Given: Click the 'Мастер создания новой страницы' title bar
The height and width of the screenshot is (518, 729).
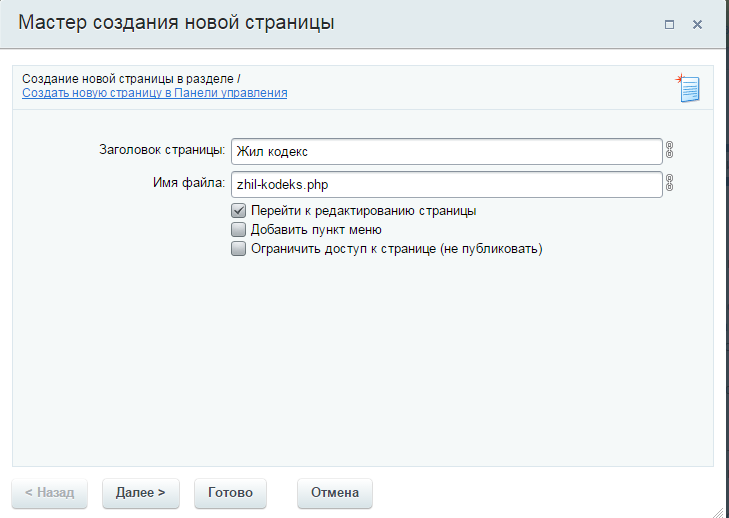Looking at the screenshot, I should pos(363,23).
